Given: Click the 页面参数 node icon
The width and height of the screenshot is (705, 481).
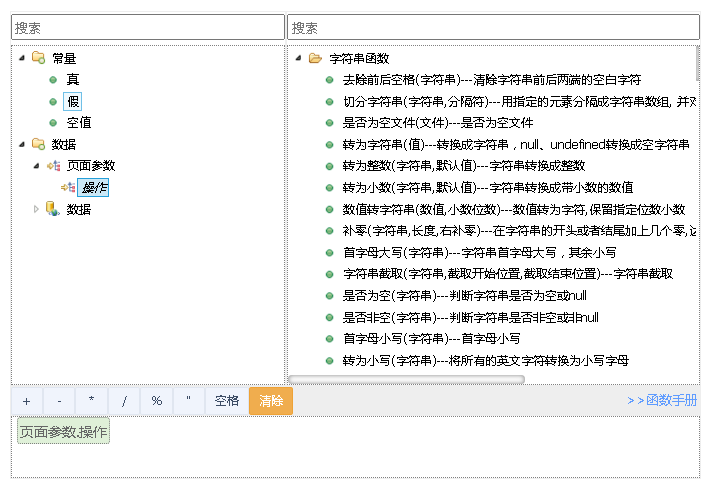Looking at the screenshot, I should click(53, 166).
